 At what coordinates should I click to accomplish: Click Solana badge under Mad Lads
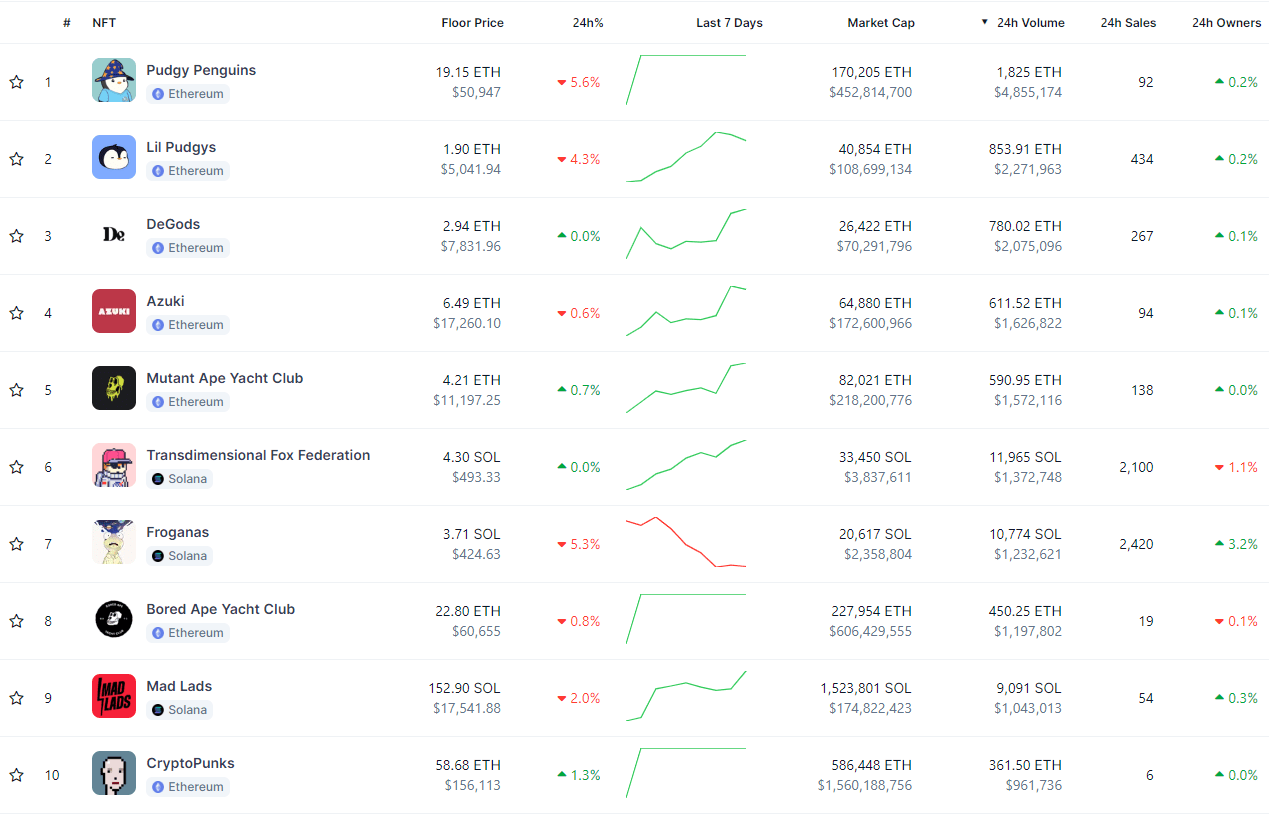point(180,710)
